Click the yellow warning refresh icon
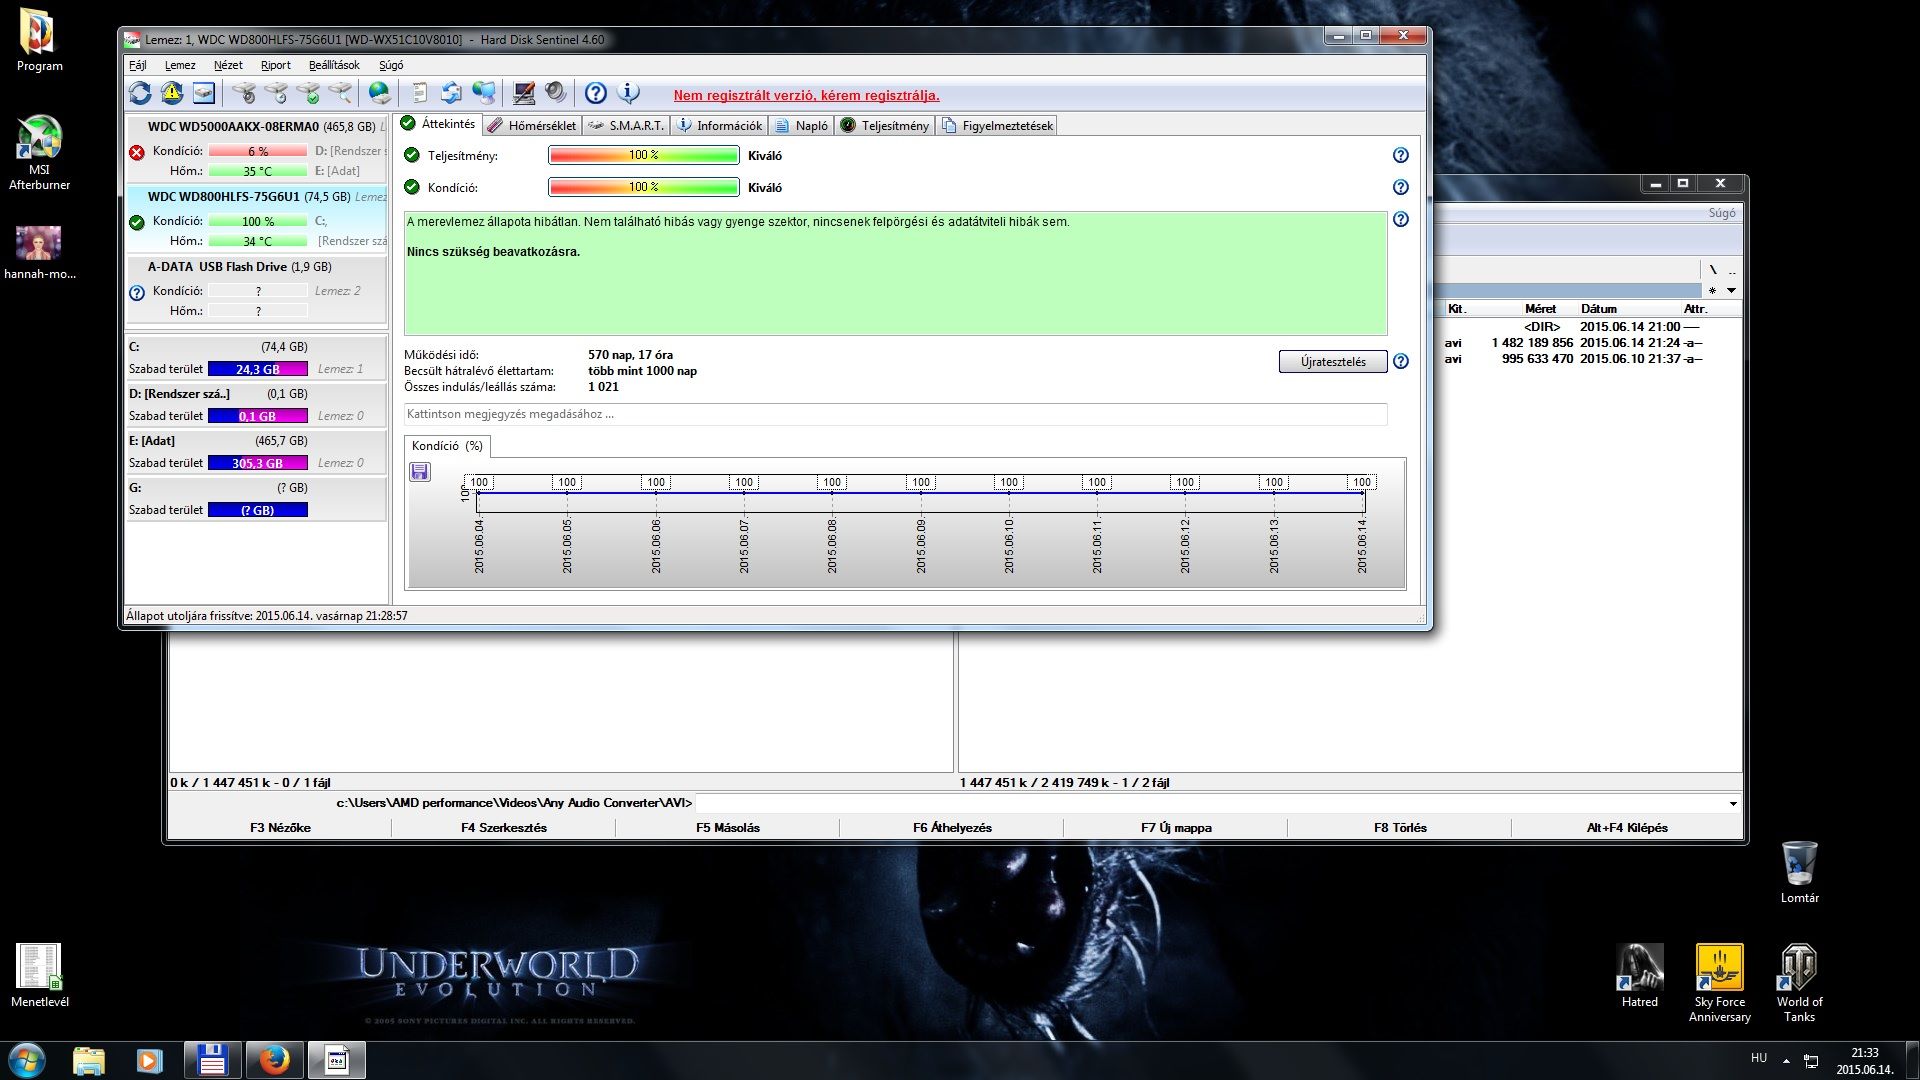1920x1080 pixels. pos(172,93)
